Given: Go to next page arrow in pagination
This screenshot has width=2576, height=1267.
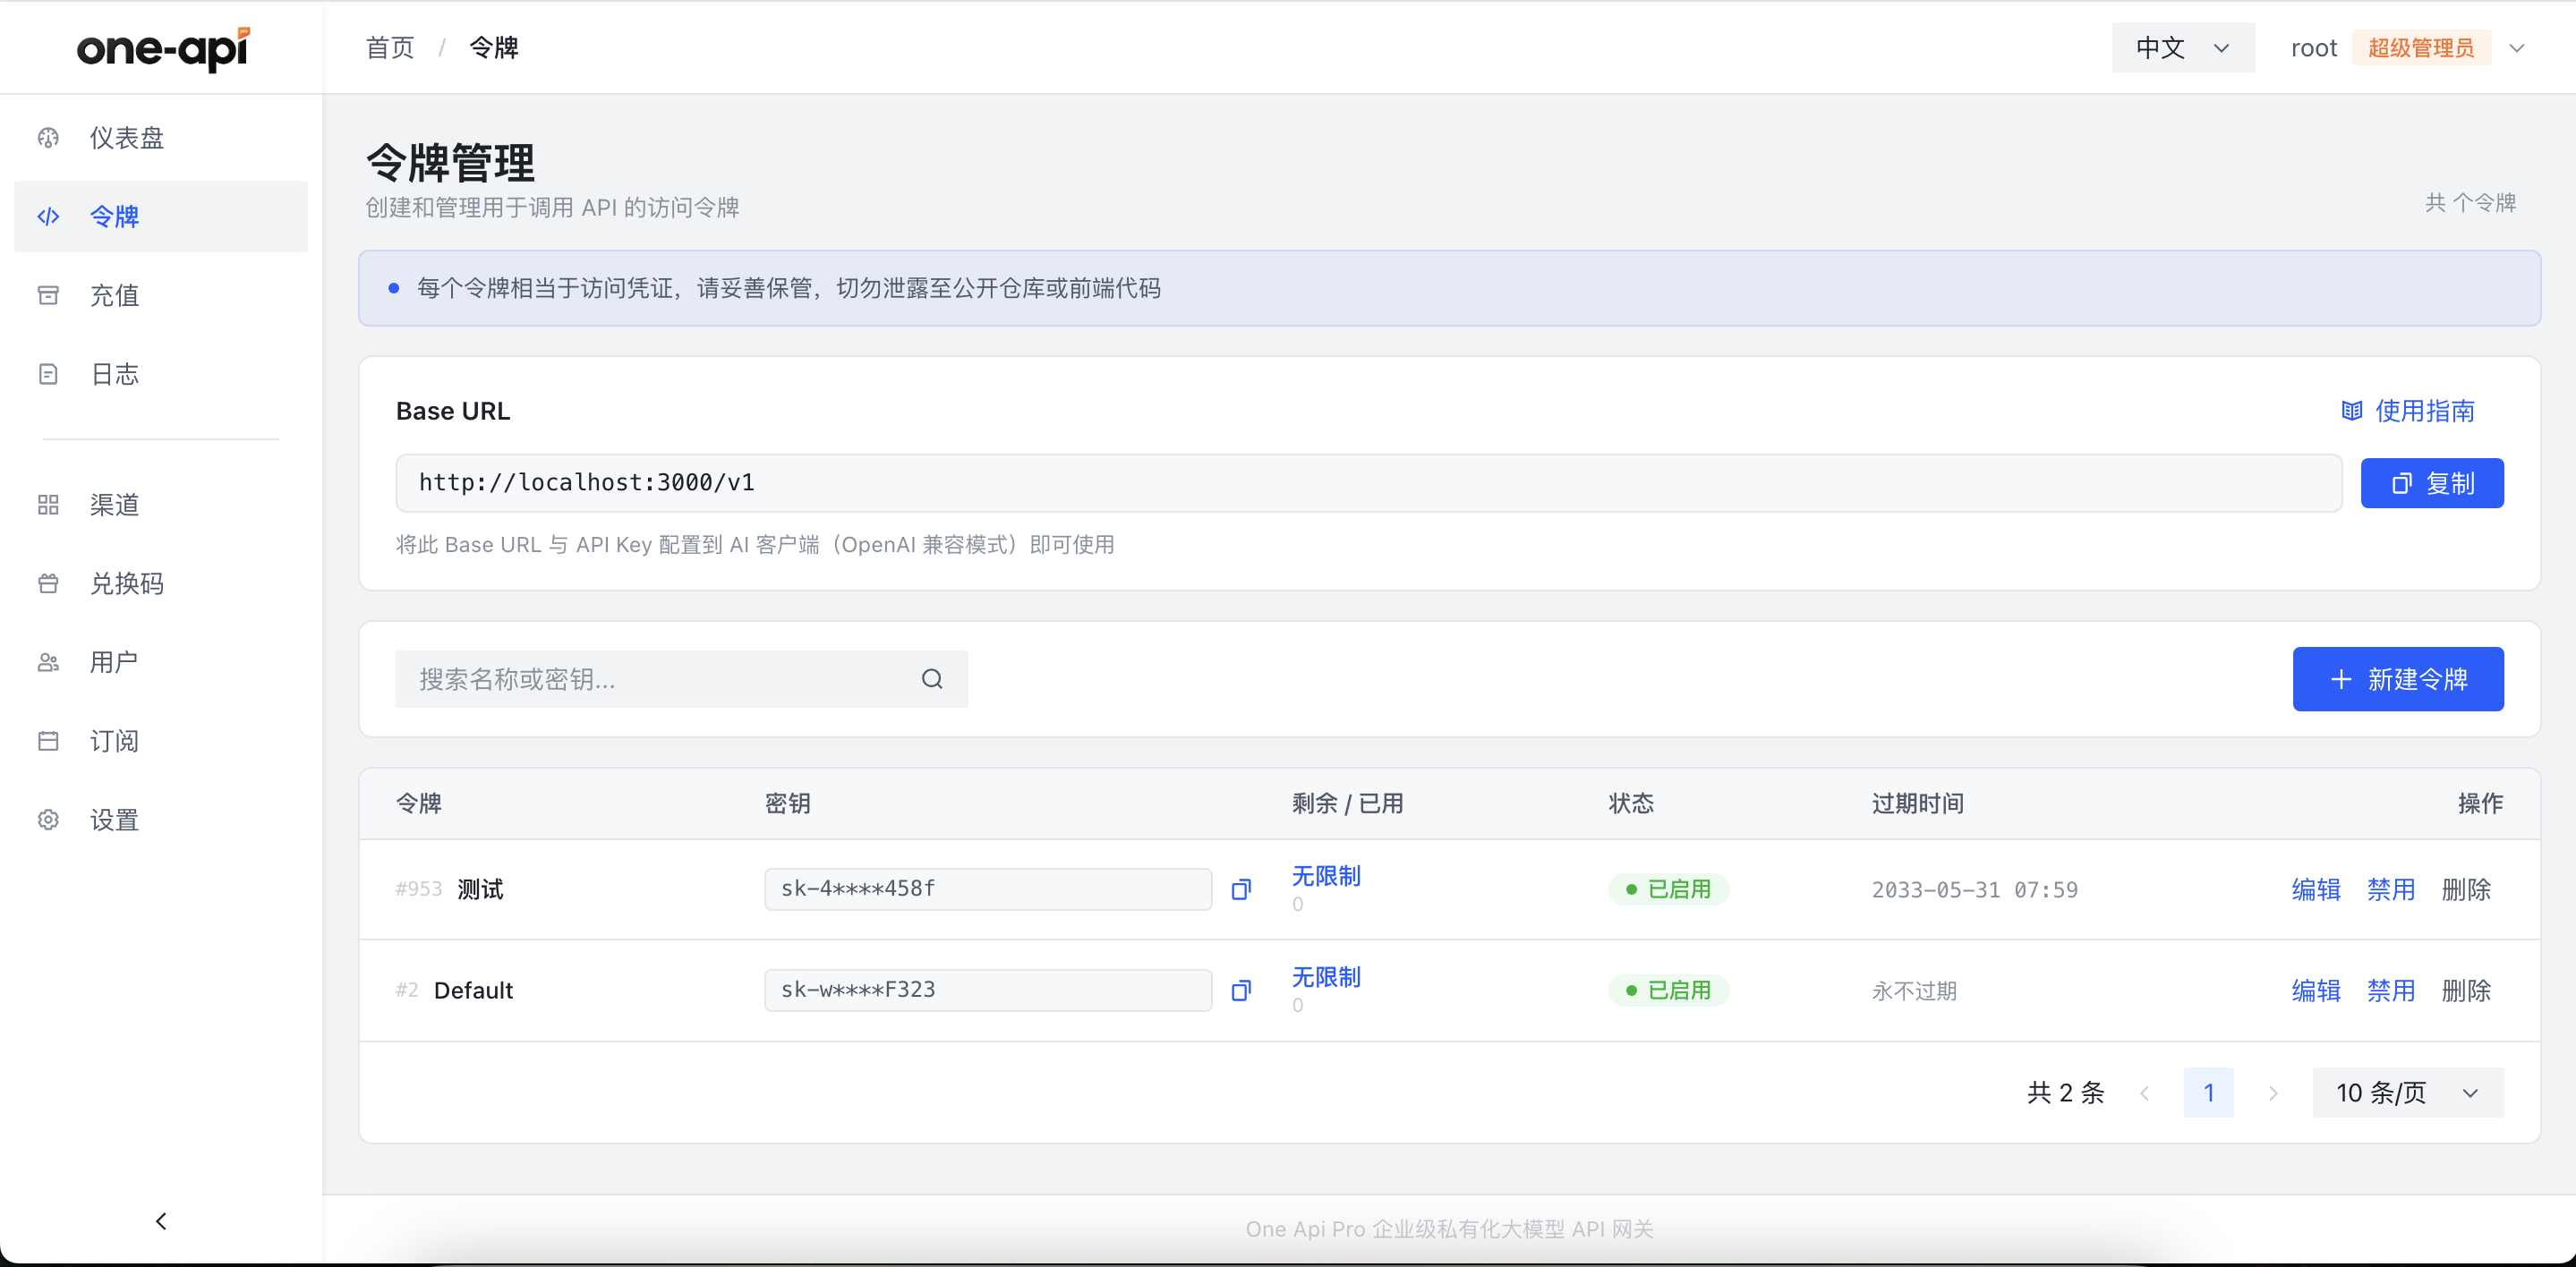Looking at the screenshot, I should (2273, 1093).
